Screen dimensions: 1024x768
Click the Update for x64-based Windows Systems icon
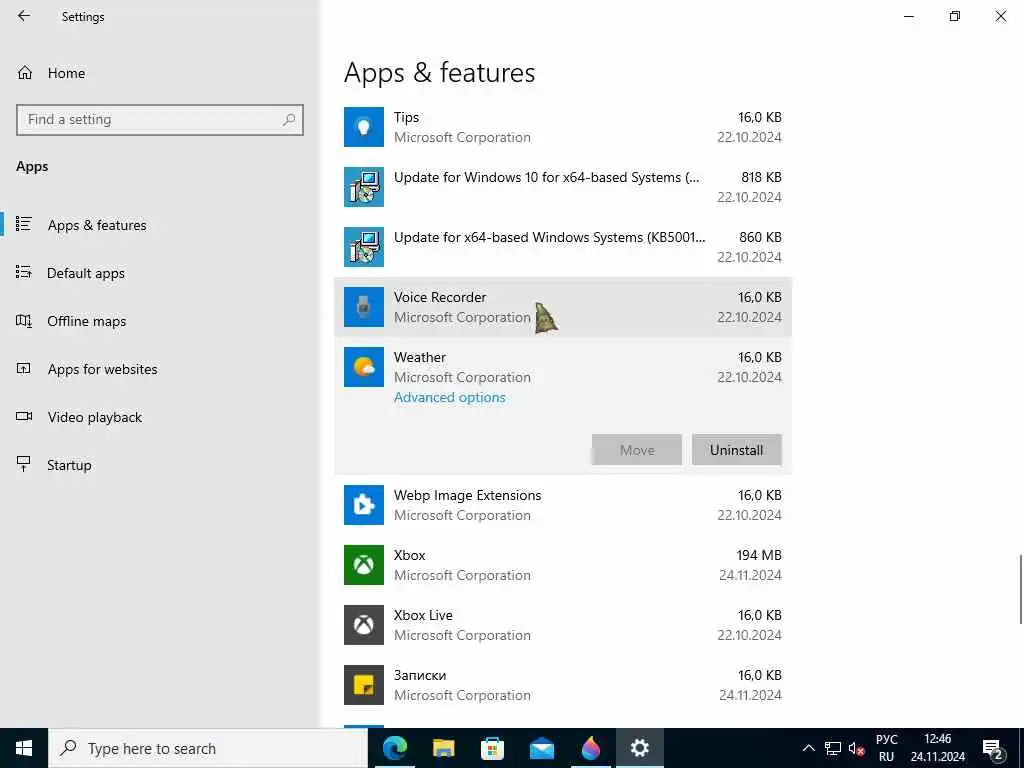pos(364,247)
